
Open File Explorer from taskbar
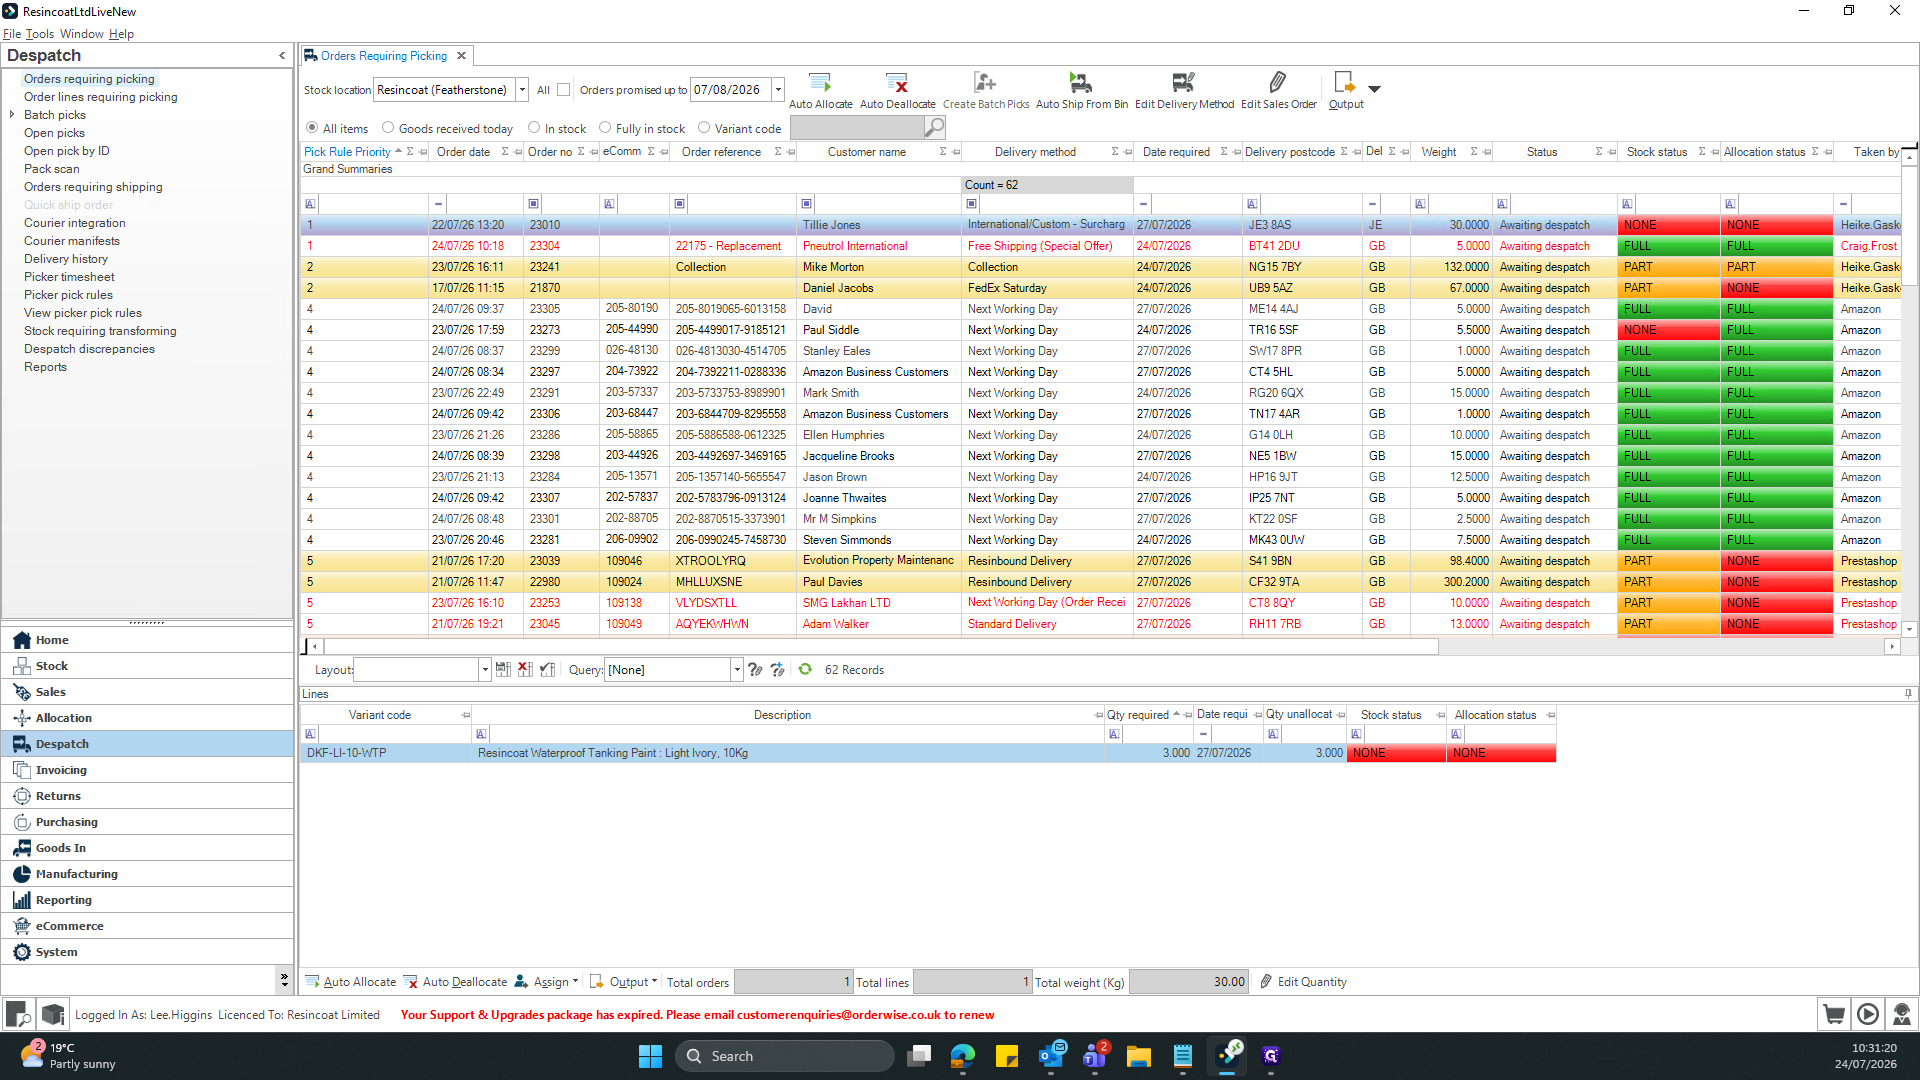(x=1138, y=1056)
